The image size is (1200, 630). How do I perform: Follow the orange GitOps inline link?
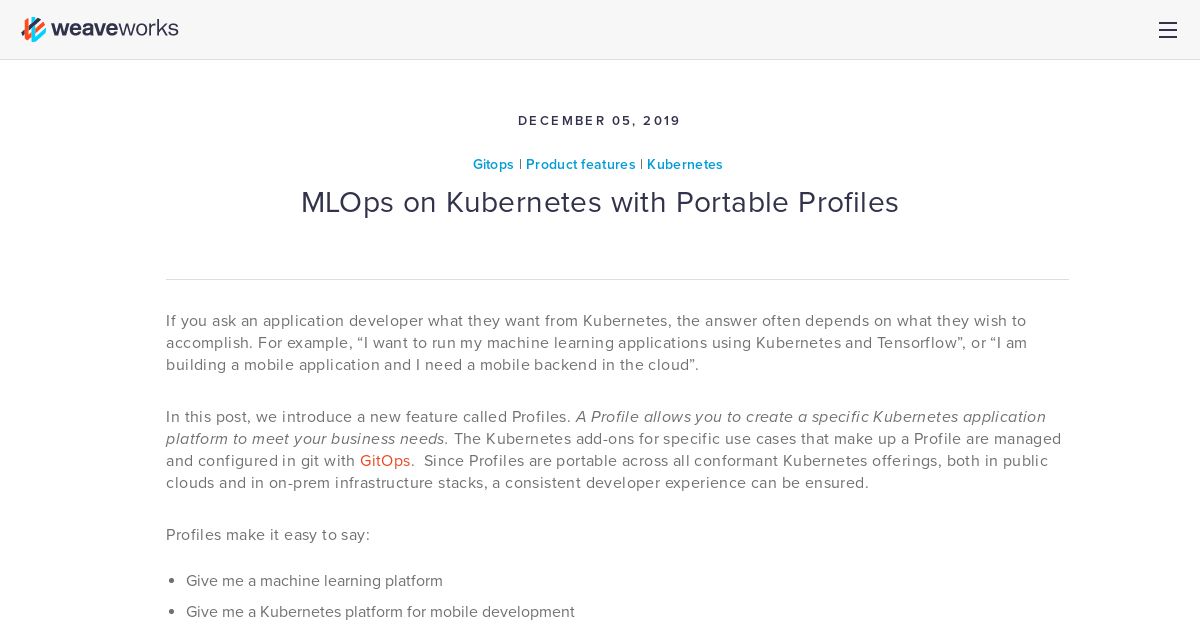tap(385, 461)
